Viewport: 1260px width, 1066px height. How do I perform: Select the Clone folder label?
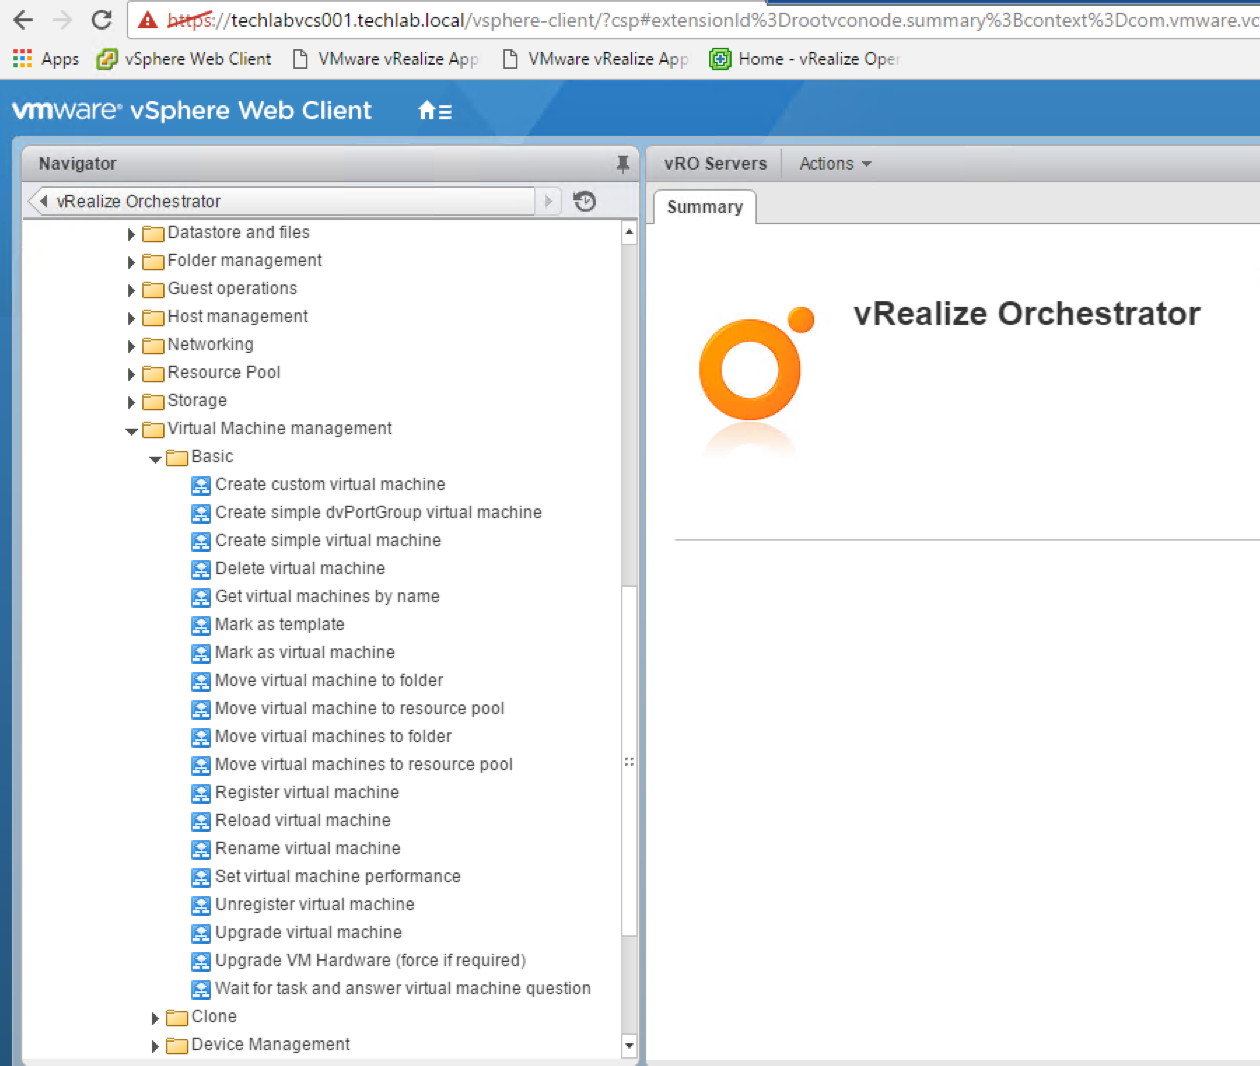click(214, 1016)
